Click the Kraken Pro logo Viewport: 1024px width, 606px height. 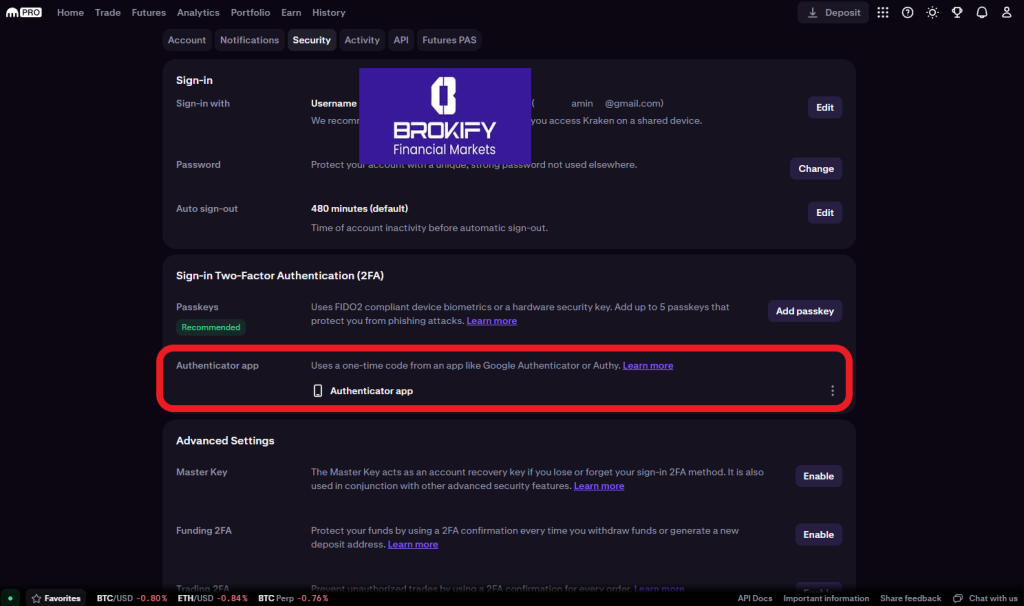[24, 12]
